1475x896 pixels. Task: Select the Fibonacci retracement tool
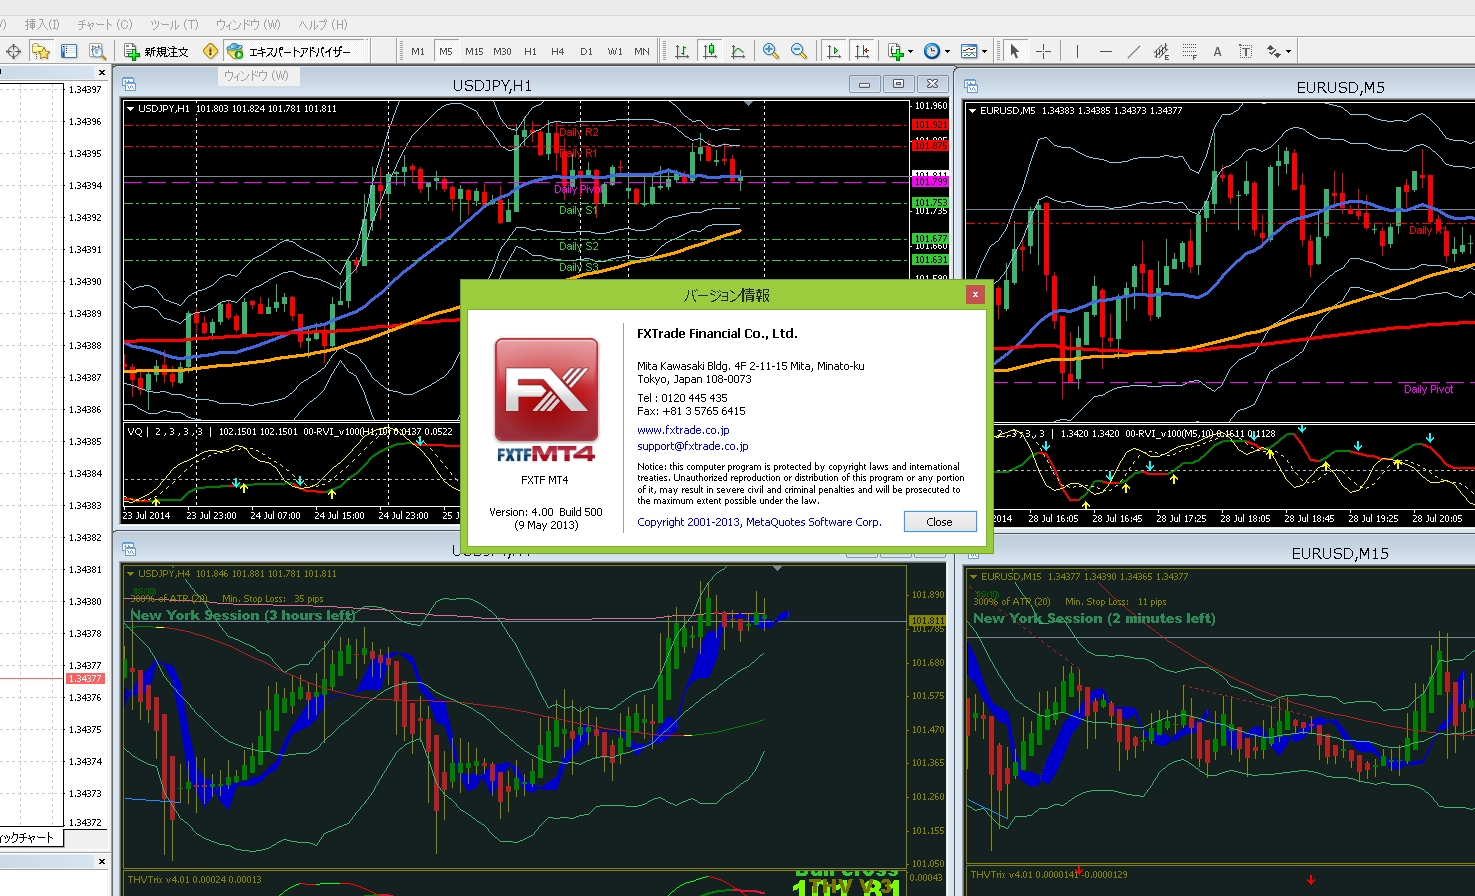click(x=1189, y=51)
